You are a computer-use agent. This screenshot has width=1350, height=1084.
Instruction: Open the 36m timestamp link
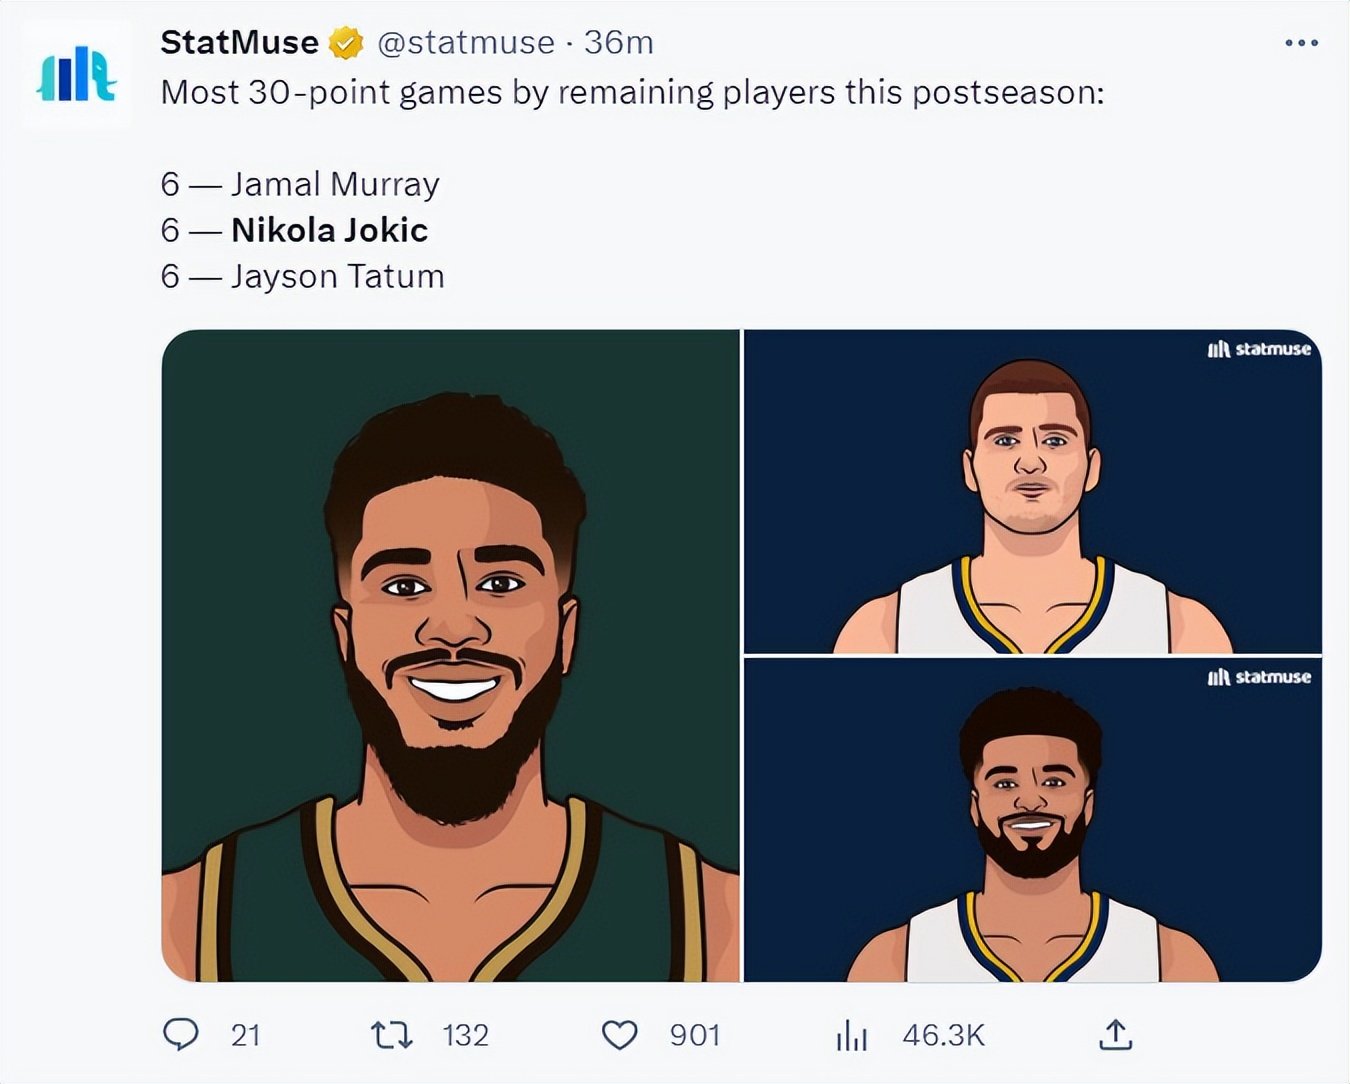[618, 42]
